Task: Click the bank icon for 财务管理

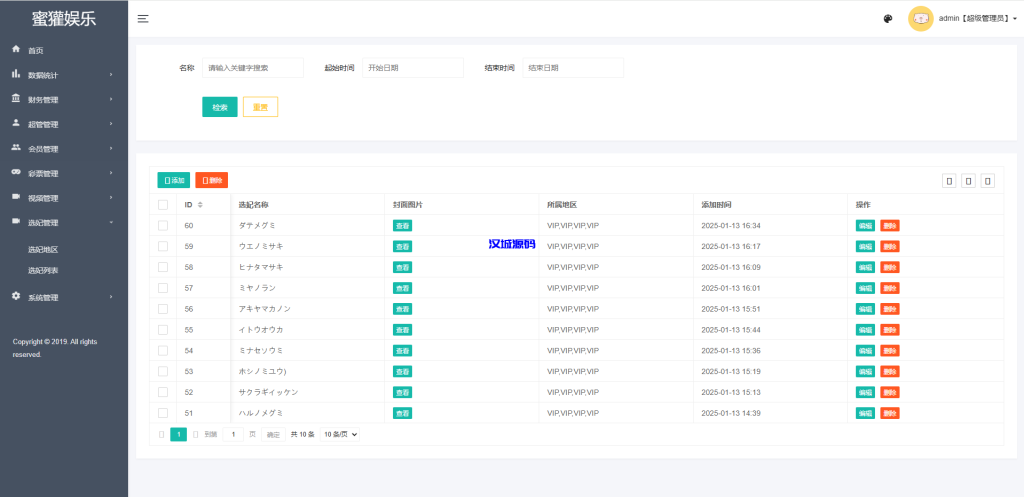Action: 16,99
